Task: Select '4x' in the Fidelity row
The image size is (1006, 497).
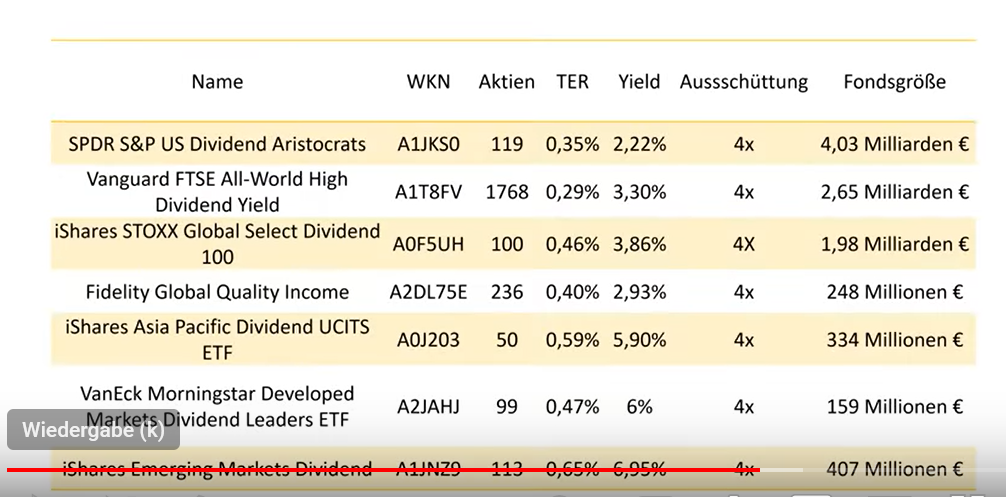Action: pos(744,292)
